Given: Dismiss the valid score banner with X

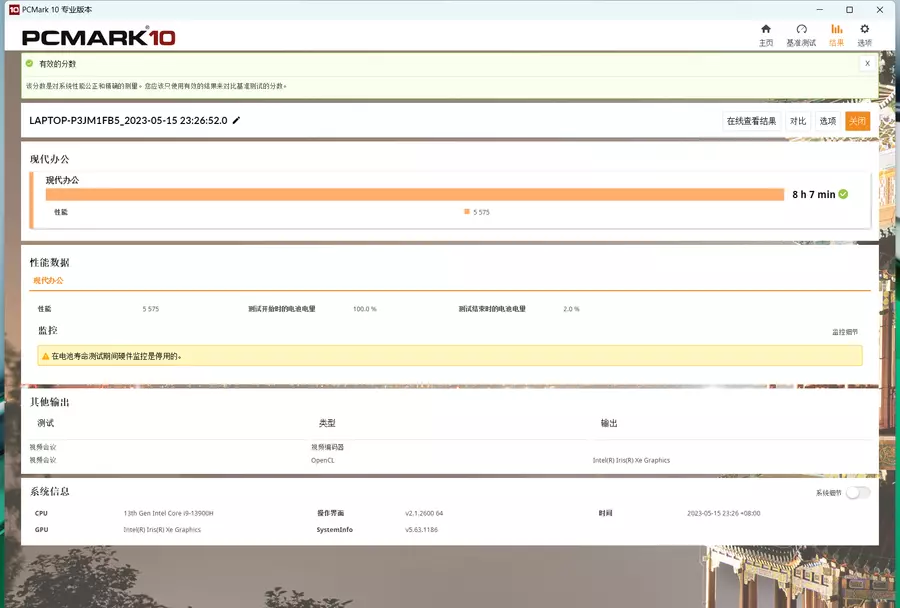Looking at the screenshot, I should click(867, 63).
